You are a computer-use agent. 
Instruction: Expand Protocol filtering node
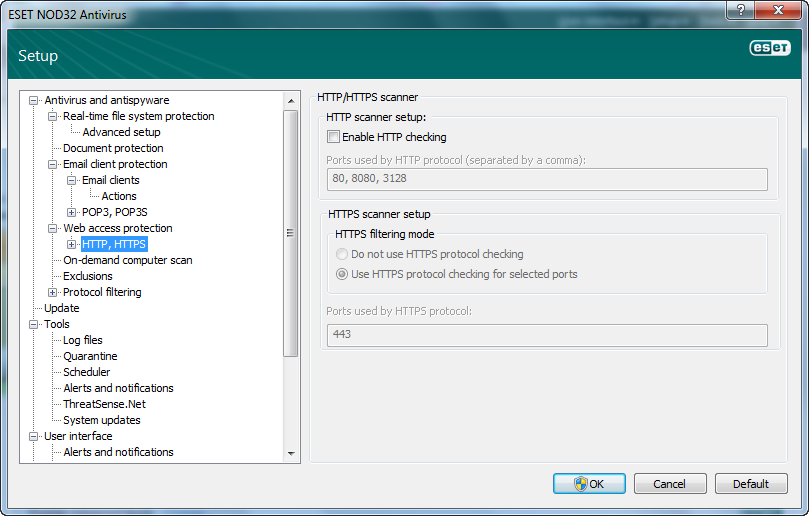(52, 292)
